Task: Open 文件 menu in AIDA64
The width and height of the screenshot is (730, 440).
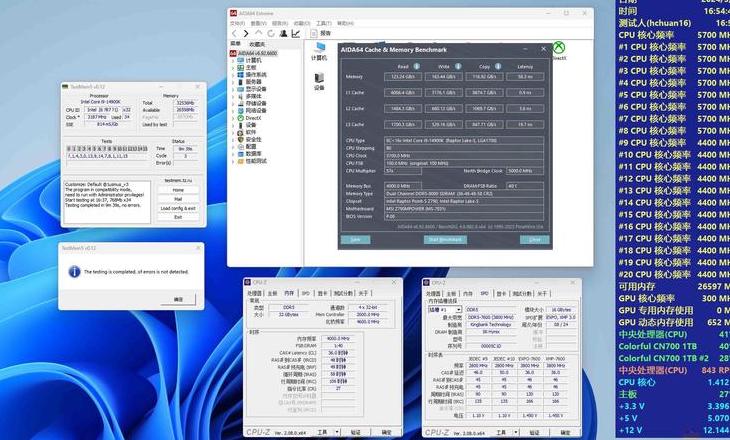Action: pyautogui.click(x=237, y=23)
